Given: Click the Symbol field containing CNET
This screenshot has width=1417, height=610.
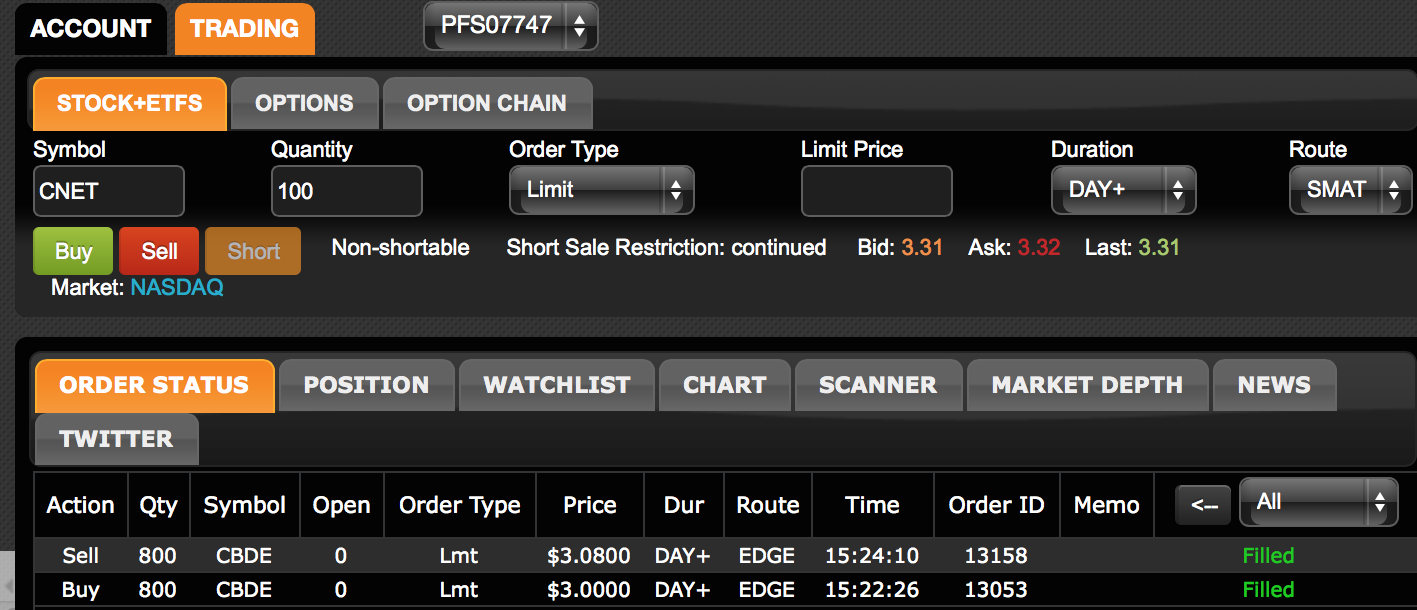Looking at the screenshot, I should click(x=108, y=191).
